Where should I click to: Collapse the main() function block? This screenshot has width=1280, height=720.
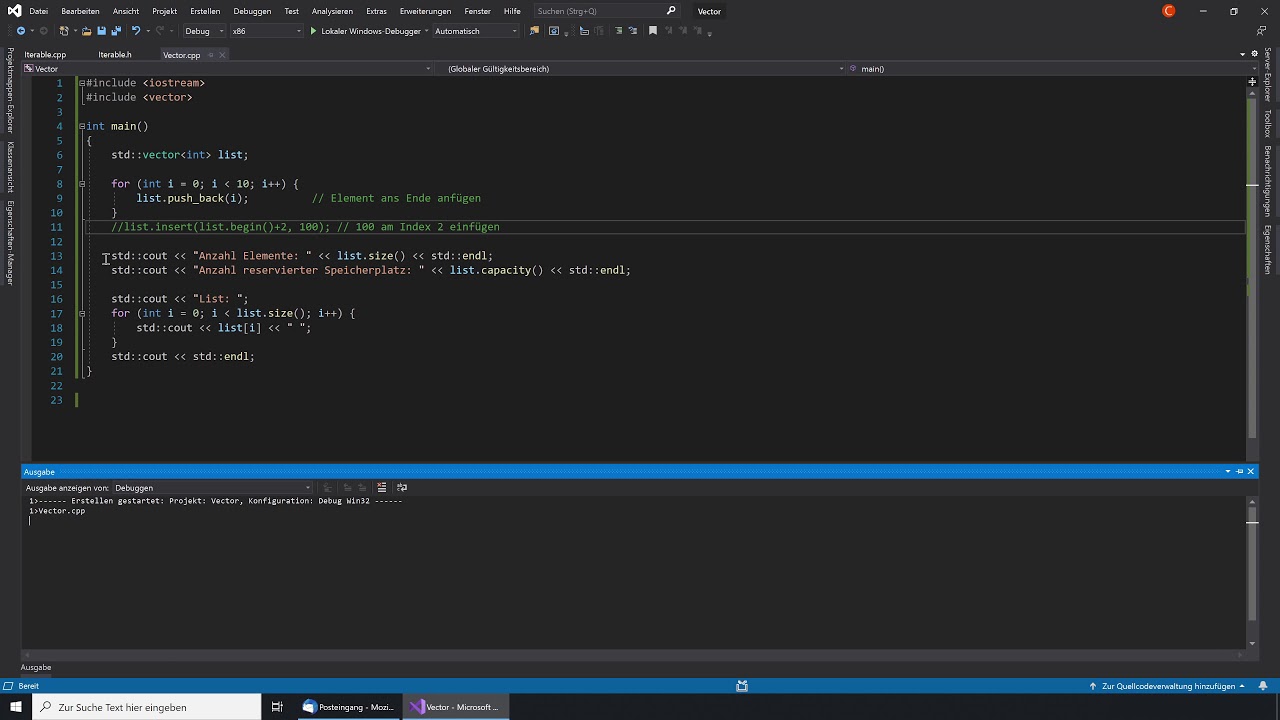[x=82, y=126]
